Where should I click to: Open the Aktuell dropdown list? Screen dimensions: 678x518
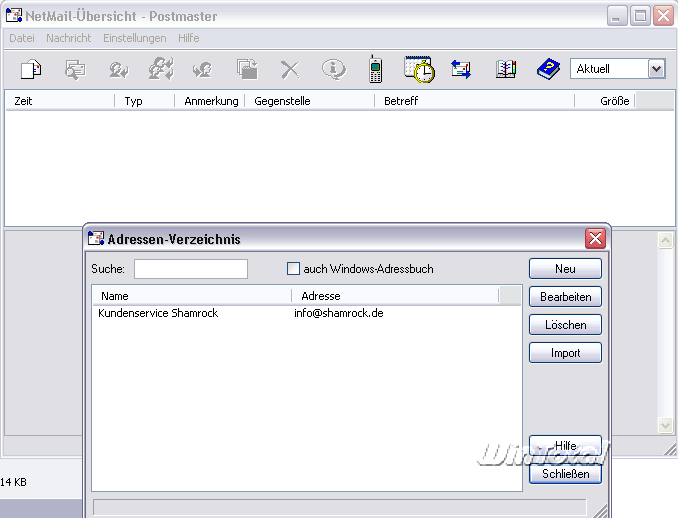click(x=656, y=69)
